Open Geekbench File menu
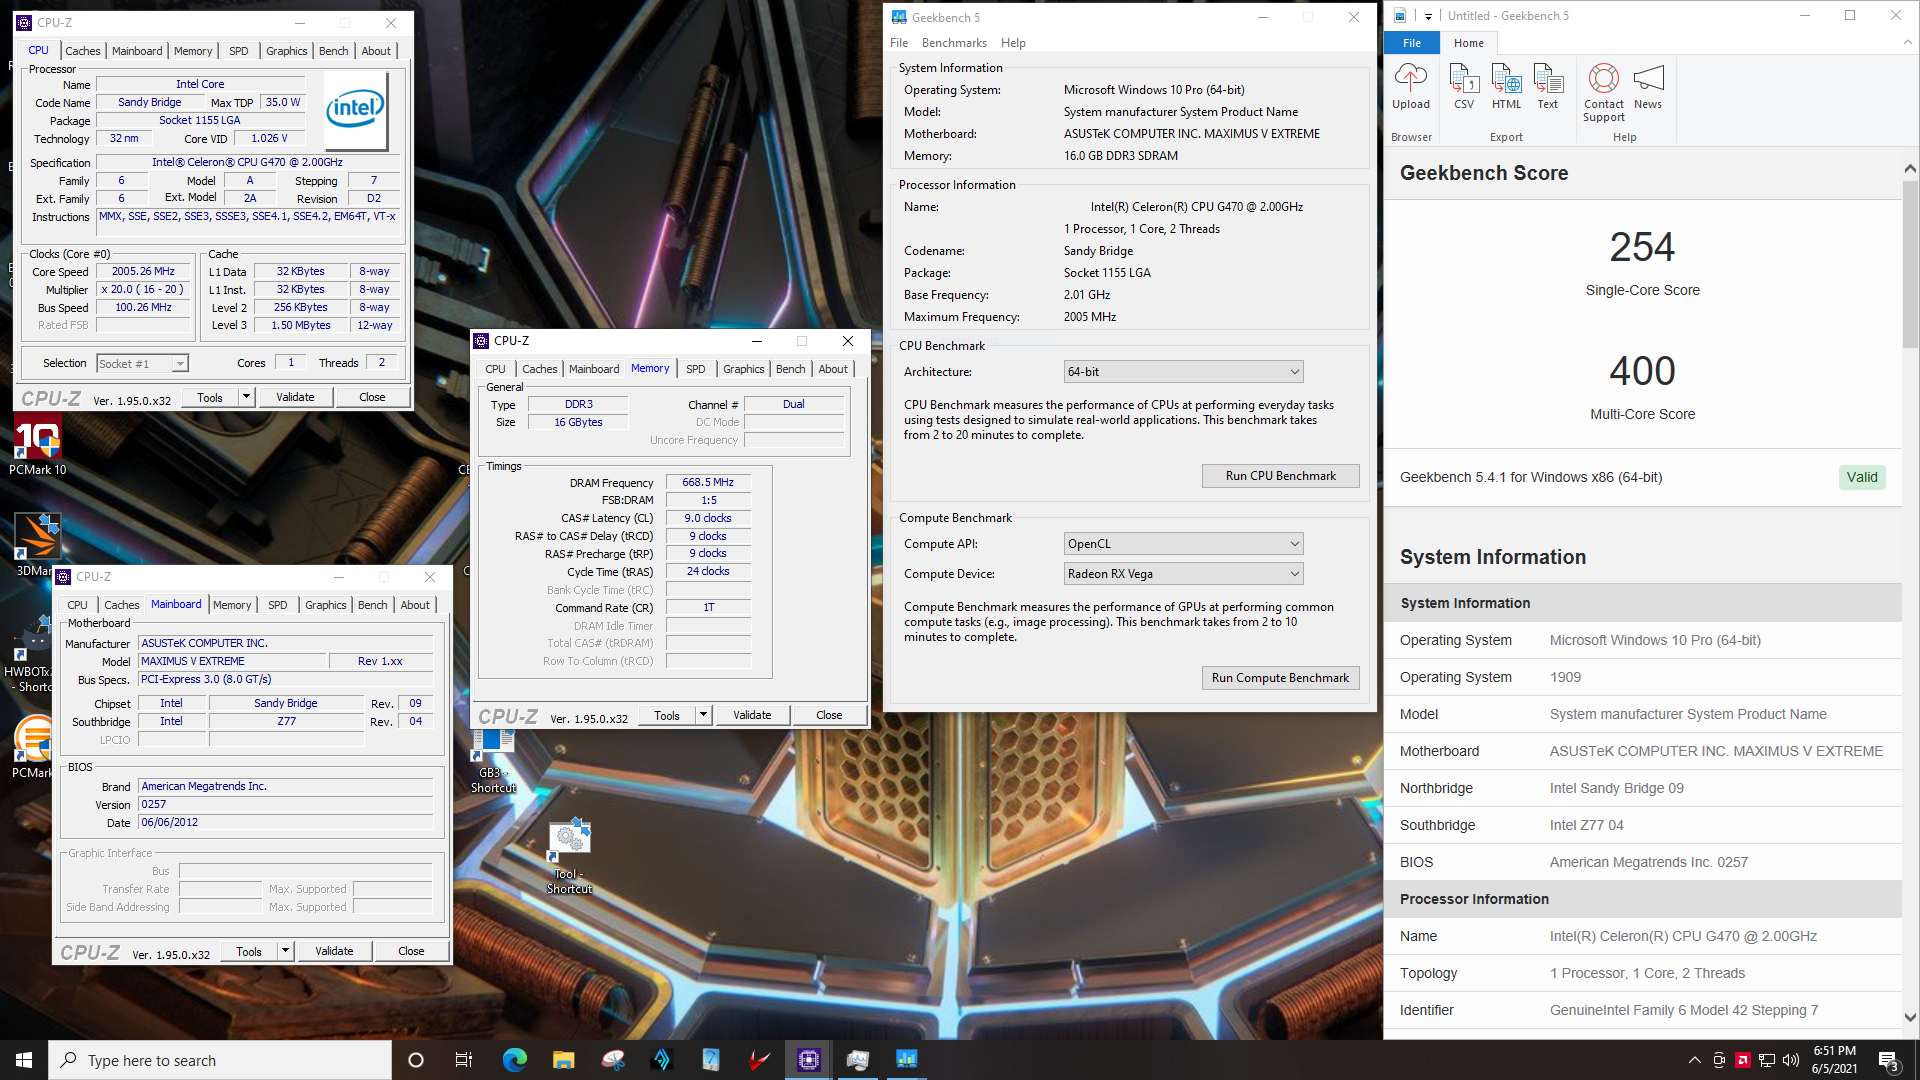1920x1080 pixels. click(899, 43)
